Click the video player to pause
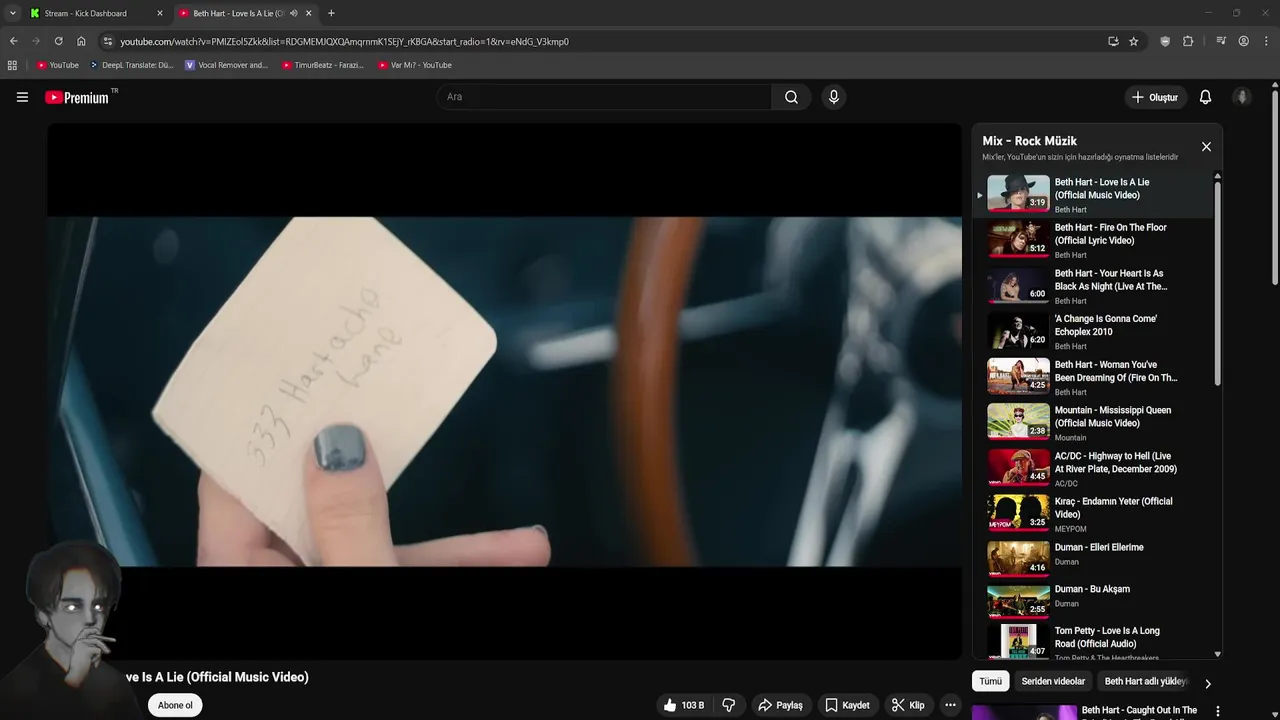 click(x=504, y=391)
